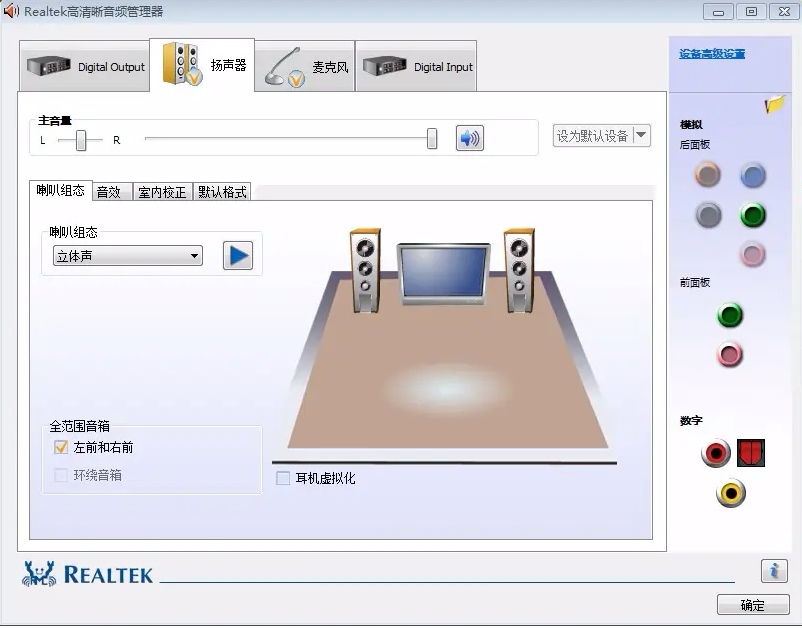Play the speaker test sound
Viewport: 802px width, 628px height.
(x=238, y=255)
